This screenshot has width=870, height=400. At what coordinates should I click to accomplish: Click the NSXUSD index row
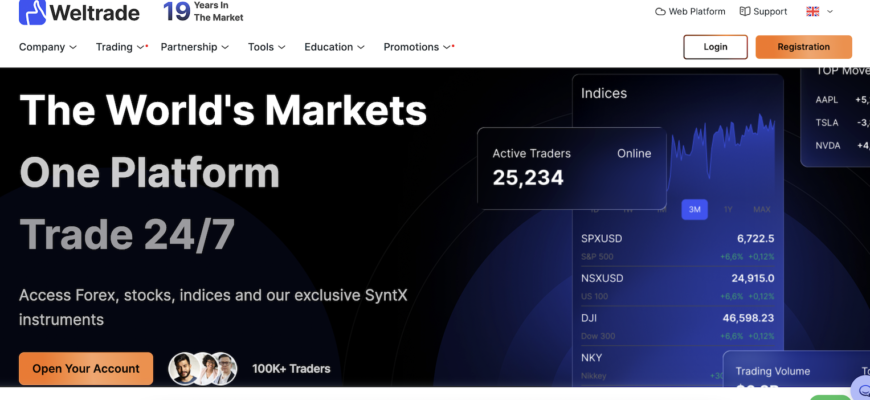[677, 286]
